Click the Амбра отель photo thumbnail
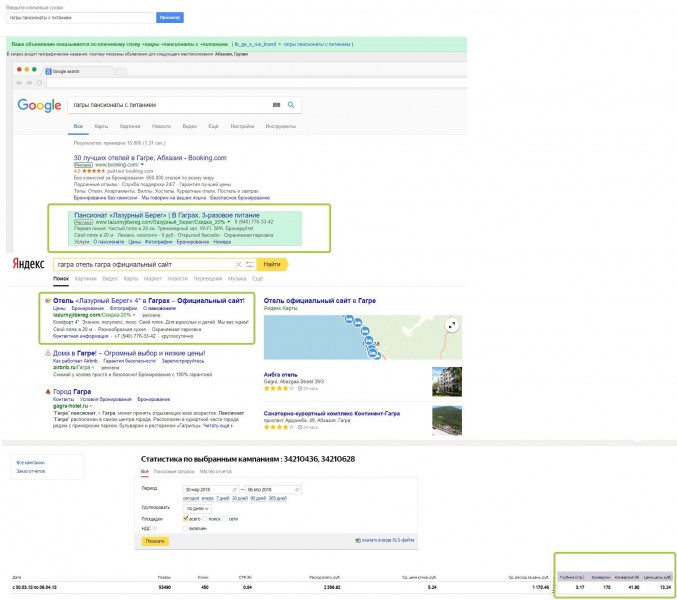 pyautogui.click(x=447, y=382)
